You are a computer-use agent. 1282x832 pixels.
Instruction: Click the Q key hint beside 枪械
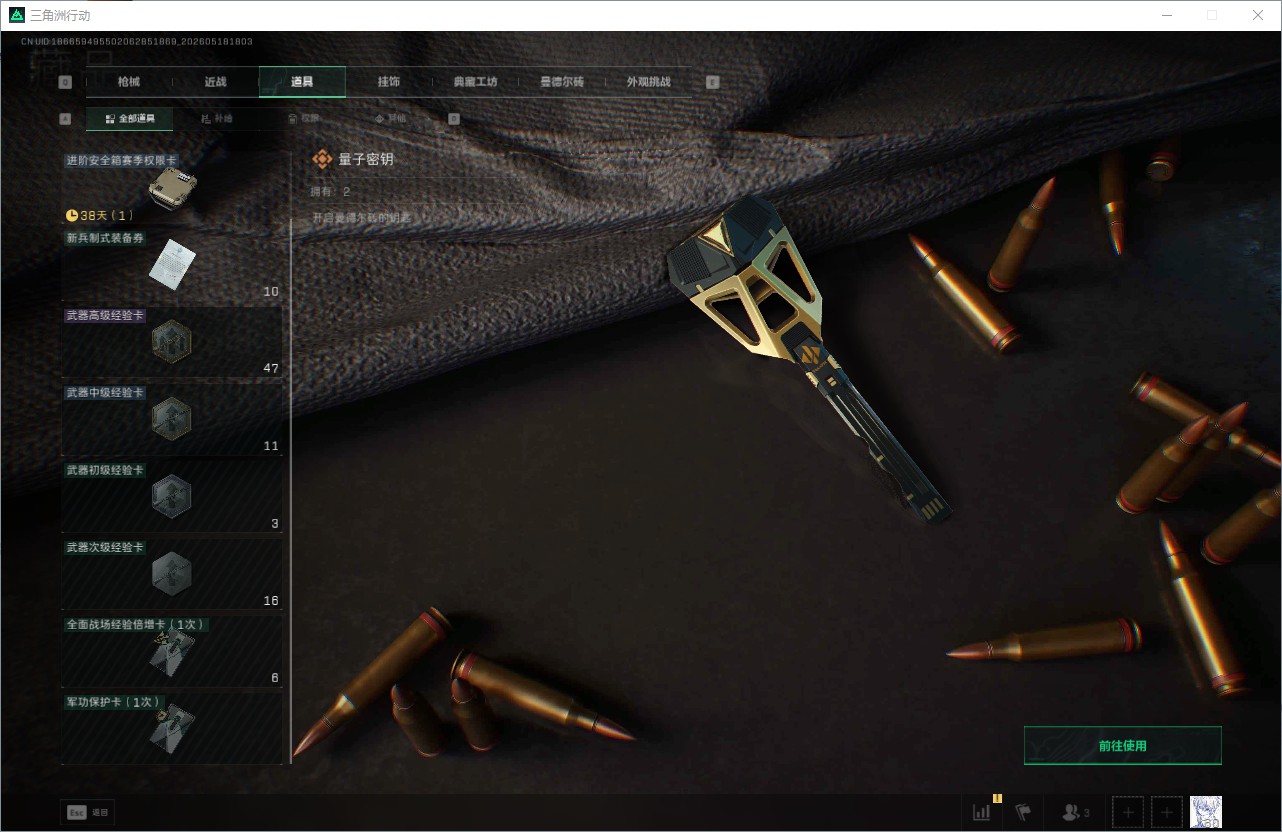pos(66,82)
